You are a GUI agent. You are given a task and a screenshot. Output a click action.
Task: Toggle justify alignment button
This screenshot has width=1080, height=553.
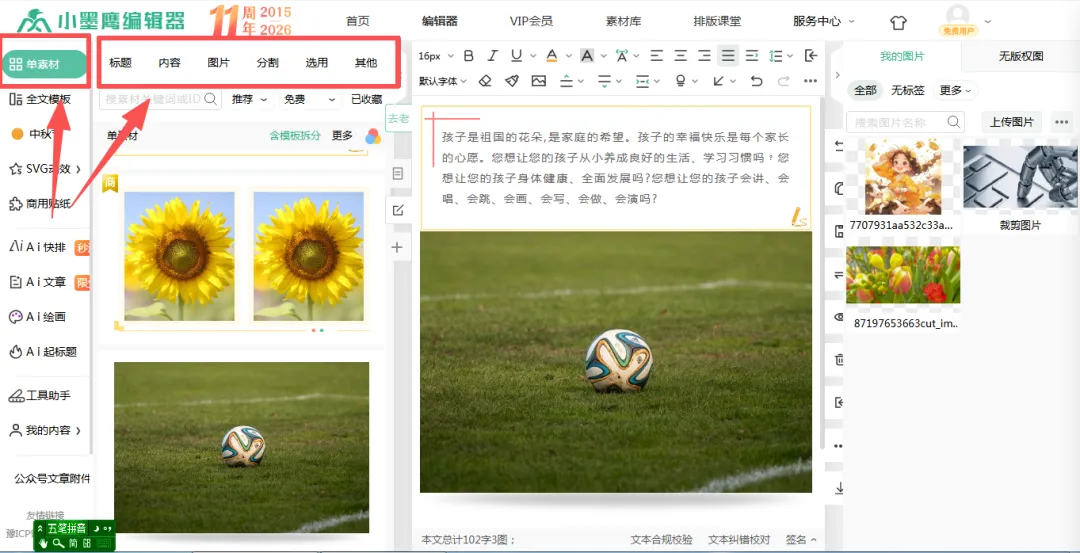point(728,56)
